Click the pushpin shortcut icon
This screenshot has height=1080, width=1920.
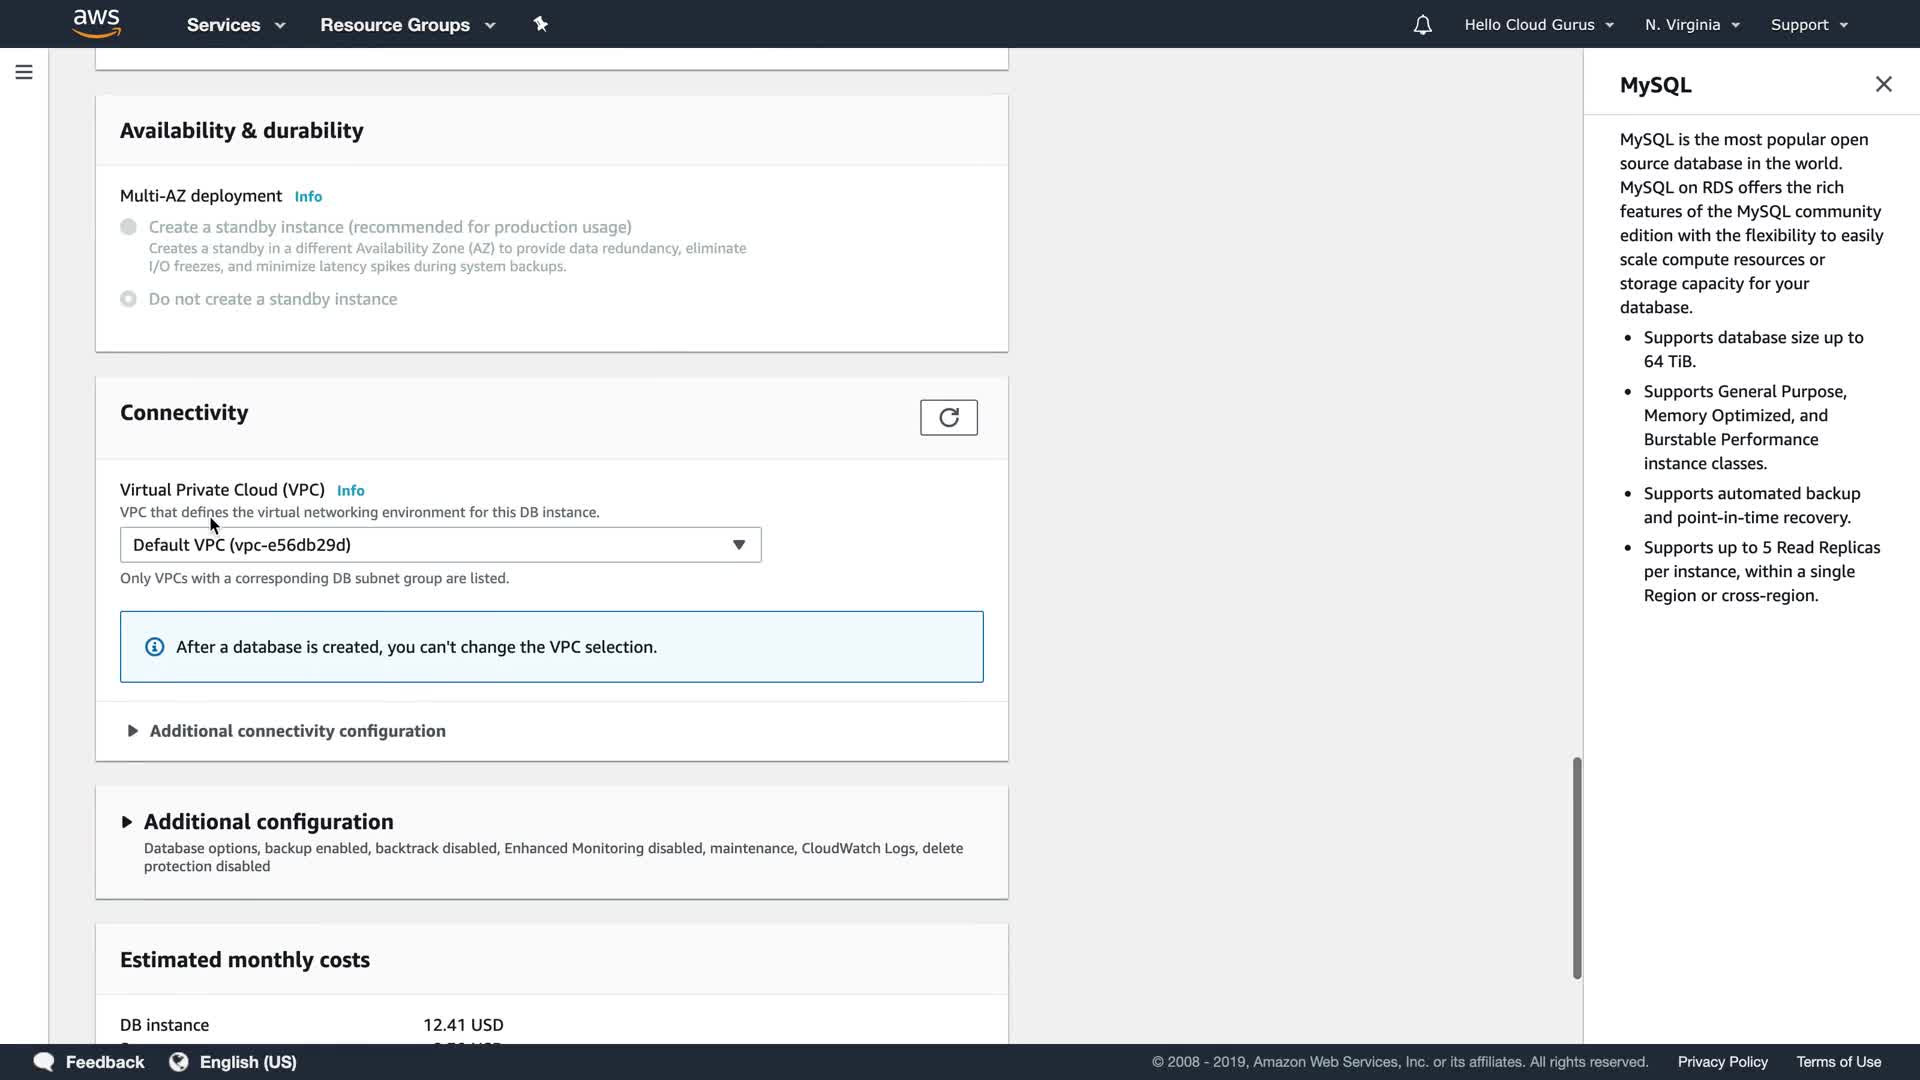coord(541,24)
